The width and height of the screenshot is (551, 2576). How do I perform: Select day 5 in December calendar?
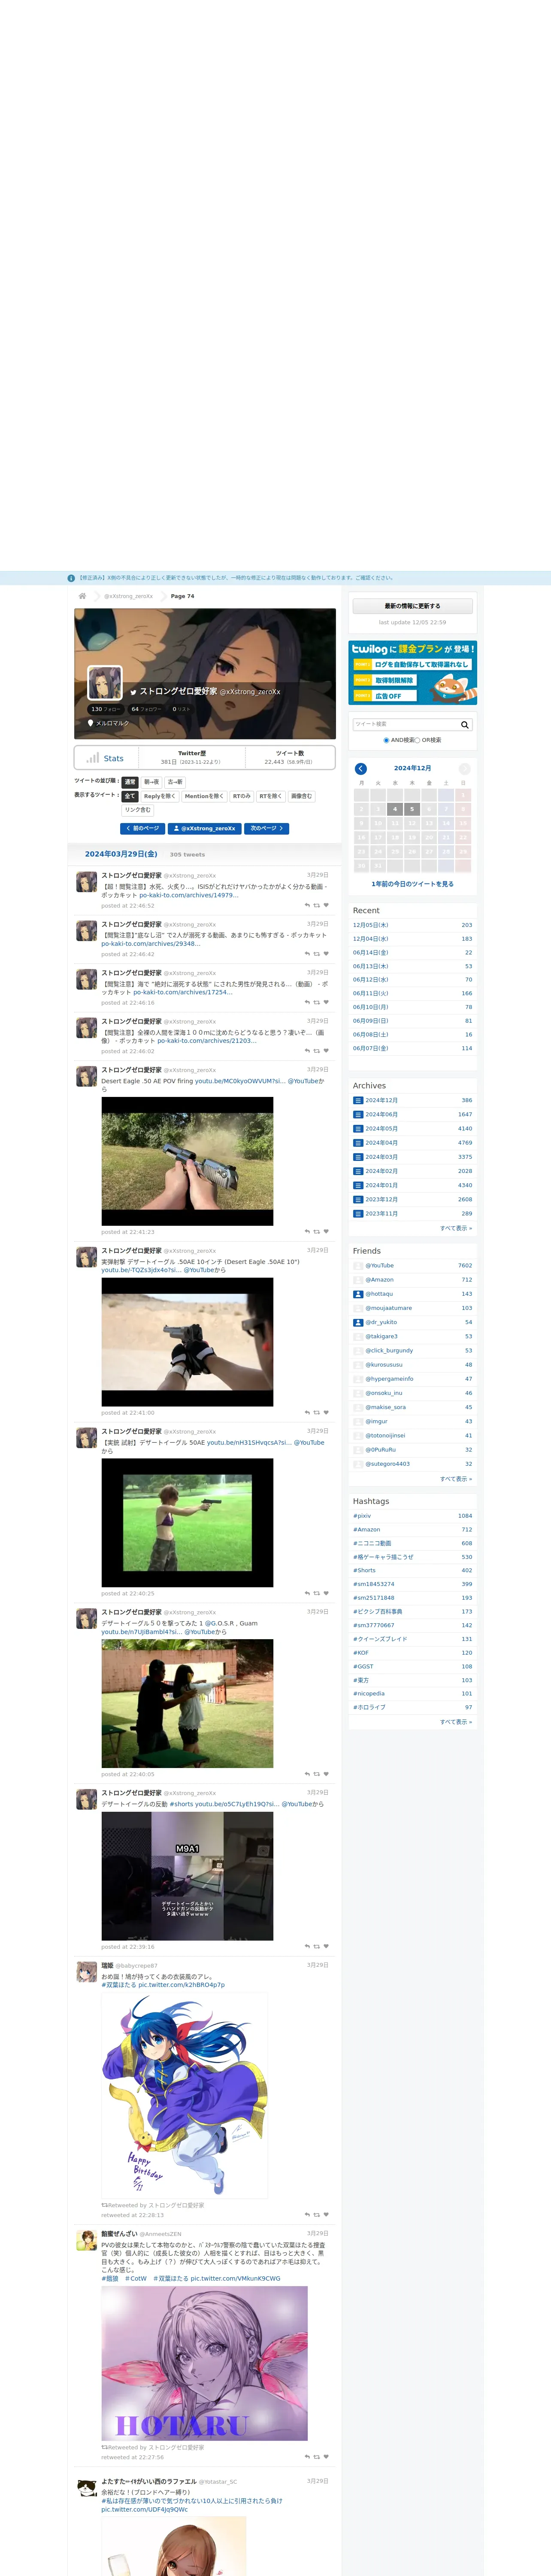point(412,809)
